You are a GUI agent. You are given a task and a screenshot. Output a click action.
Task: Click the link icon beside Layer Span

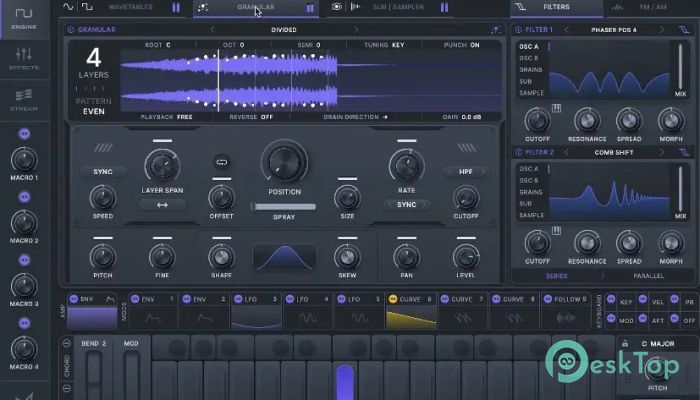(221, 161)
